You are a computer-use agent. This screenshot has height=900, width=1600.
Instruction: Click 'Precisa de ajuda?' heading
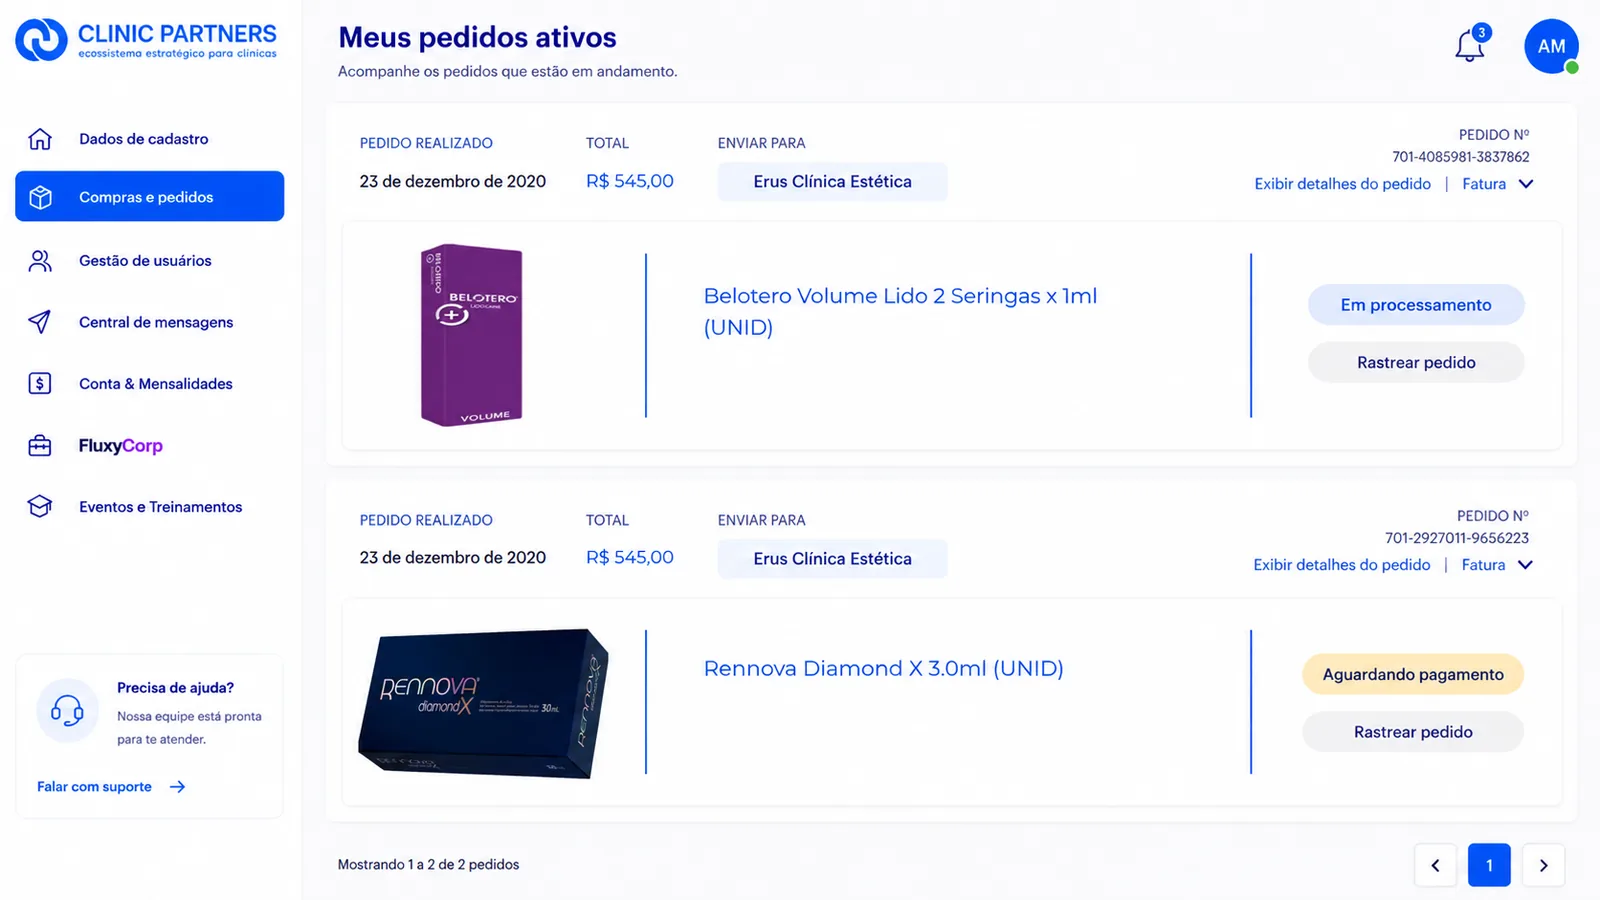point(175,688)
